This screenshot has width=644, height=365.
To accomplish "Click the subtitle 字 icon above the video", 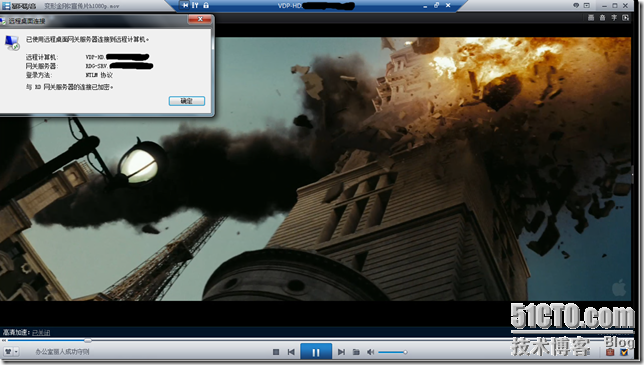I will pyautogui.click(x=614, y=18).
